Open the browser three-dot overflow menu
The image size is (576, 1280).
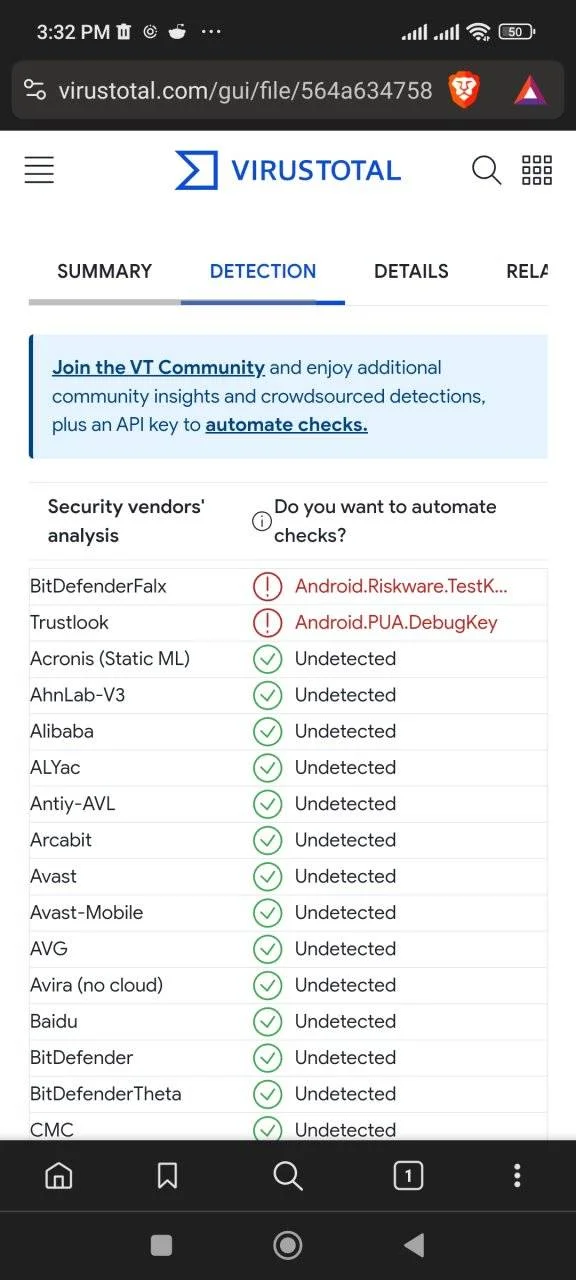(x=517, y=1175)
